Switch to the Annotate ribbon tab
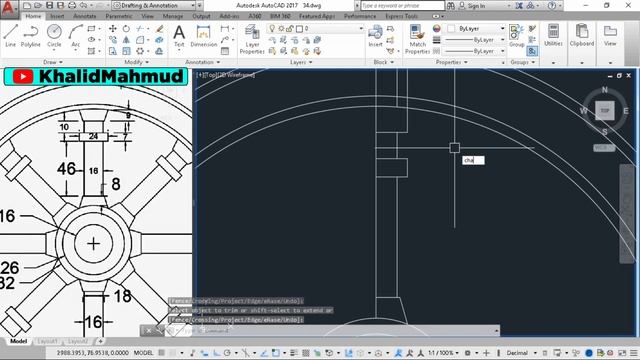 point(84,16)
